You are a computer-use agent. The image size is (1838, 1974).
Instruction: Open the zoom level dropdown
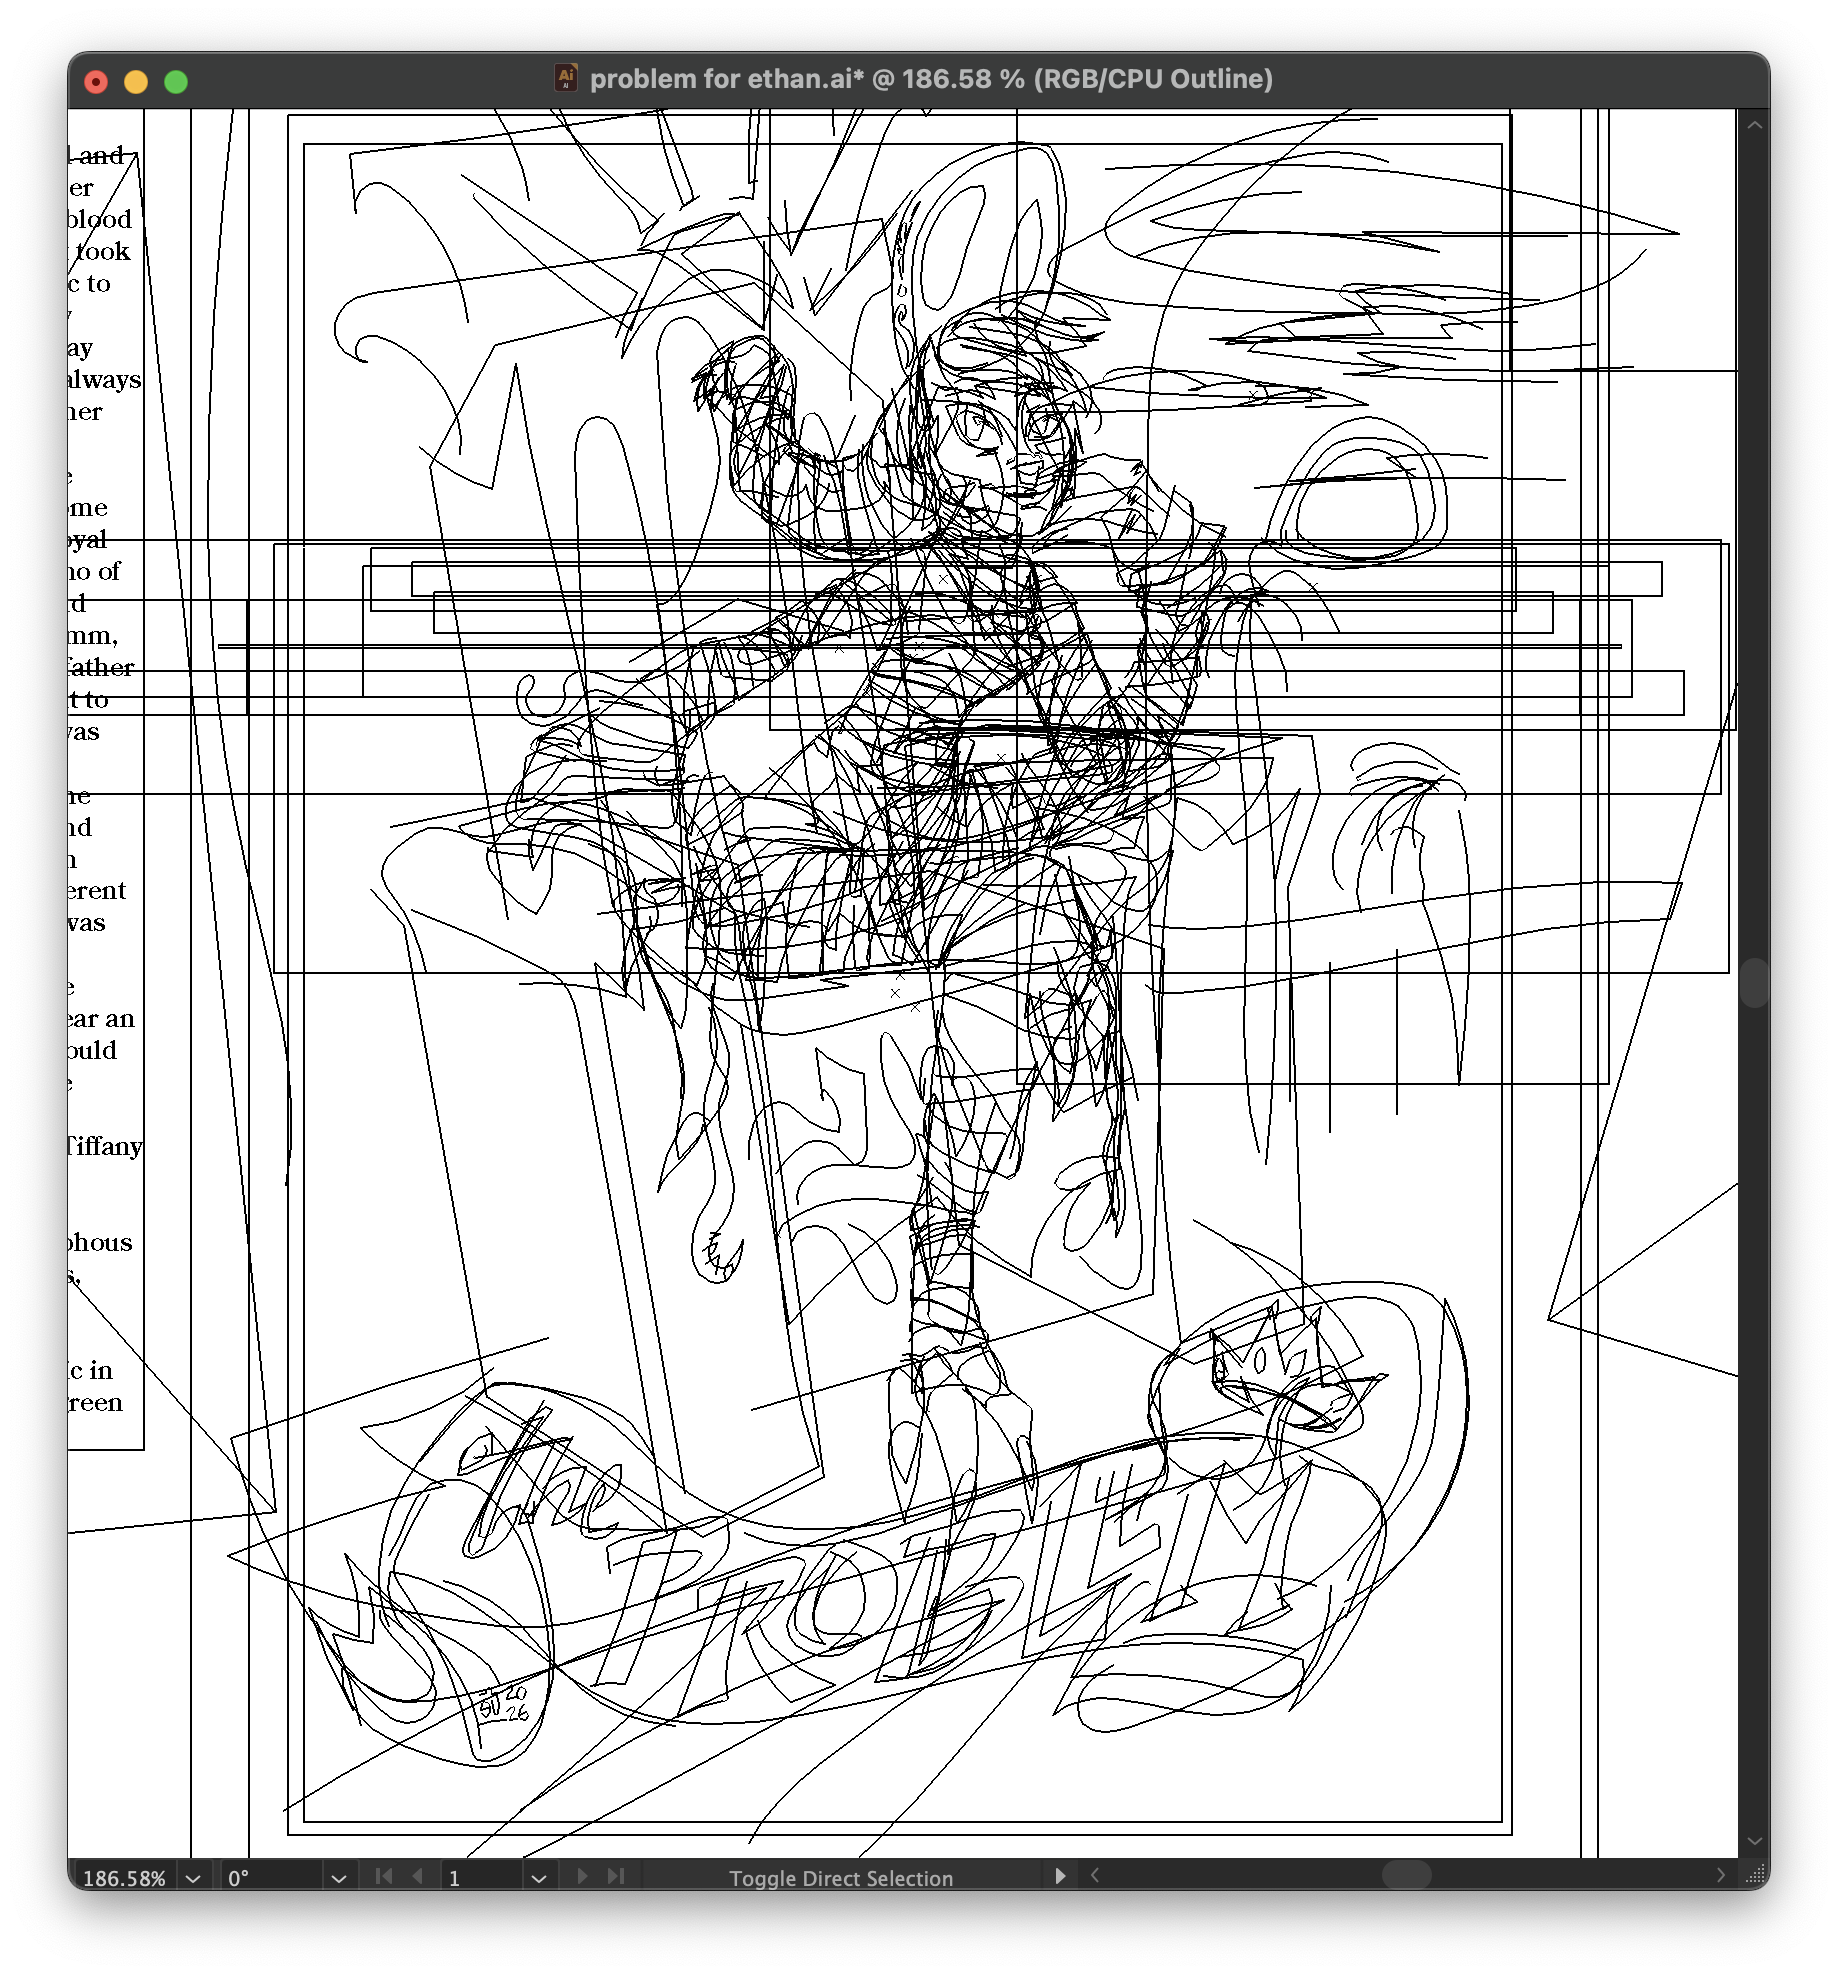[193, 1878]
